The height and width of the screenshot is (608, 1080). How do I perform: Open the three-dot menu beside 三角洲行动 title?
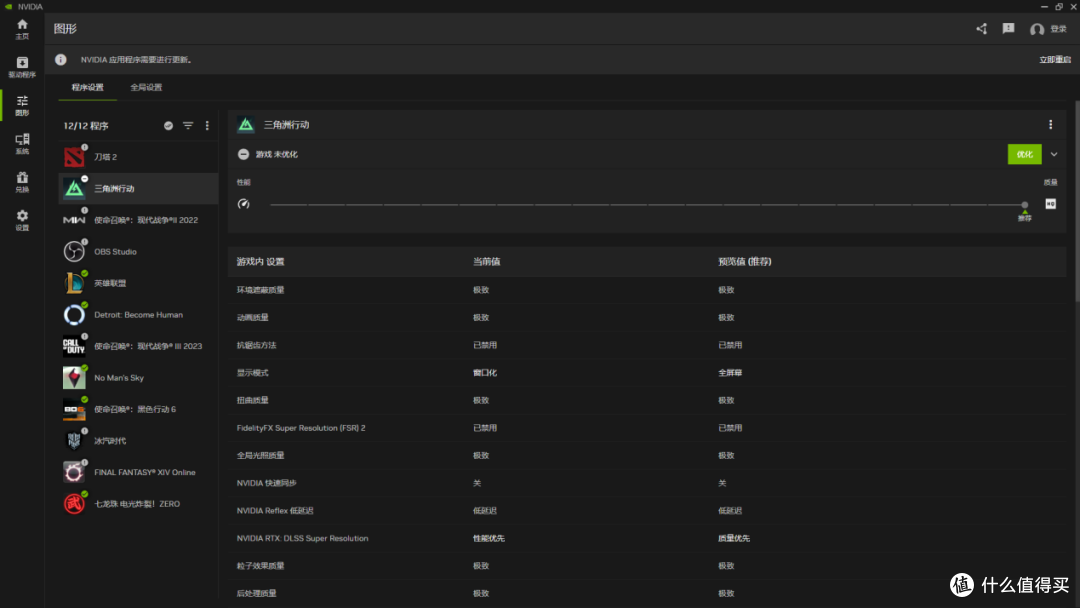pyautogui.click(x=1050, y=125)
